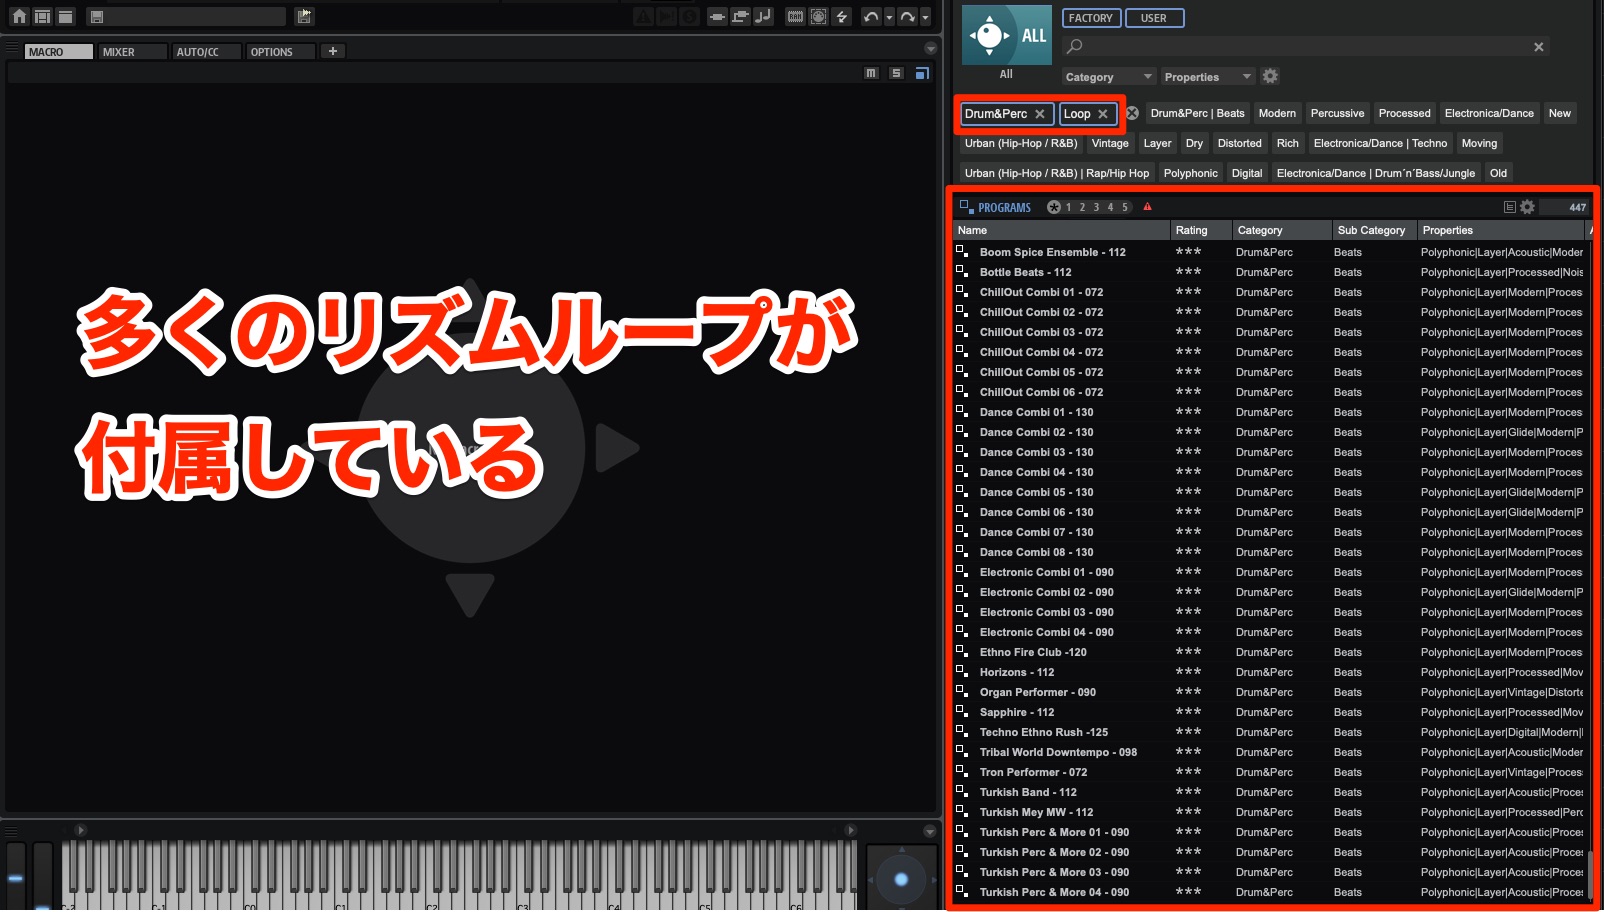Click the red warning triangle icon

tap(1147, 207)
